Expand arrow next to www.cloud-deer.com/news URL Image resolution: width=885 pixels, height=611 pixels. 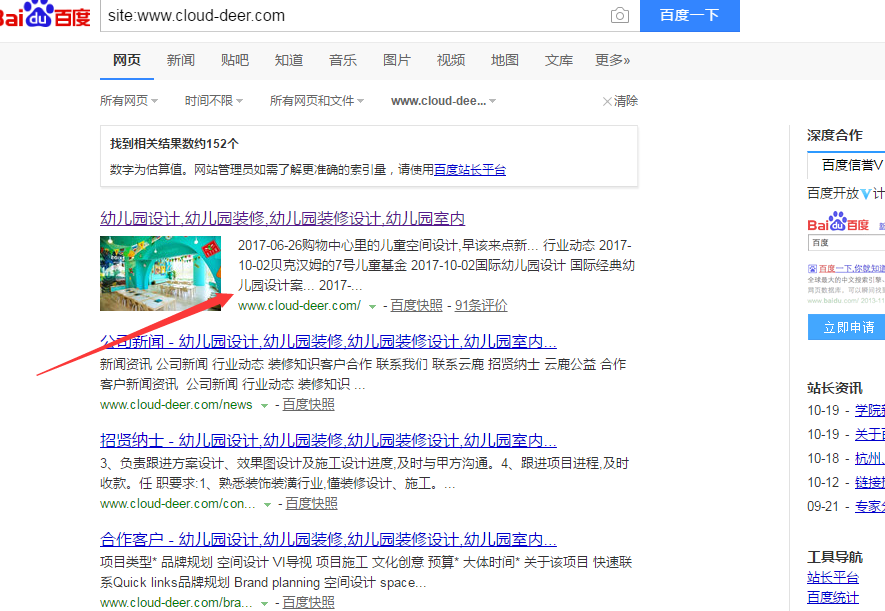coord(265,405)
